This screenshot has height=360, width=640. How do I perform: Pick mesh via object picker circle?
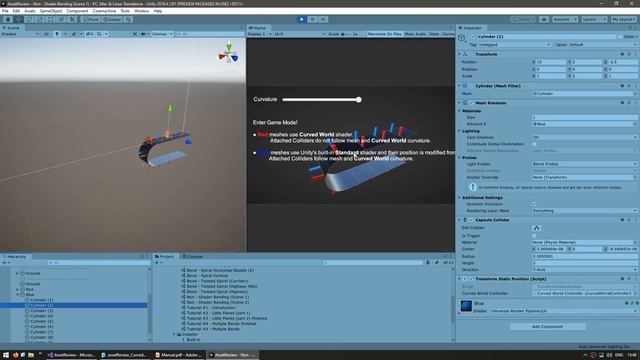point(635,93)
